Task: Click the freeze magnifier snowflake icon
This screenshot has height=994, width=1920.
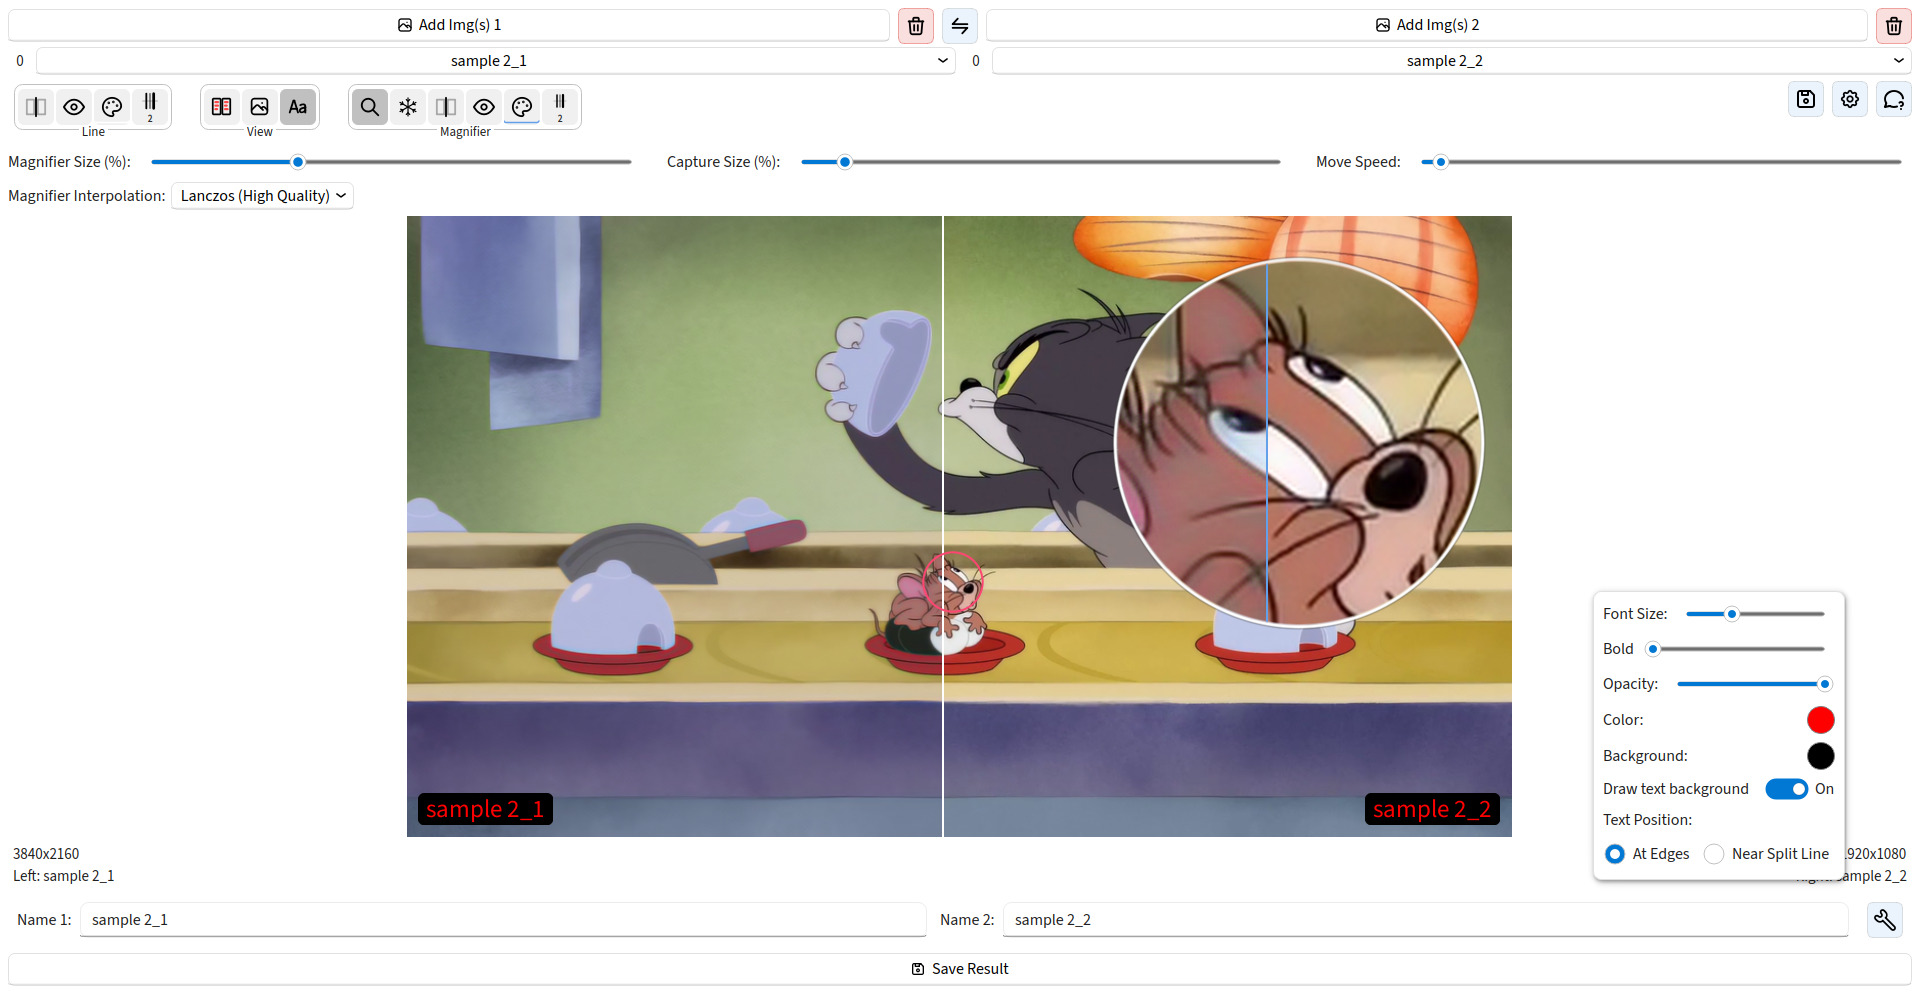Action: tap(407, 106)
